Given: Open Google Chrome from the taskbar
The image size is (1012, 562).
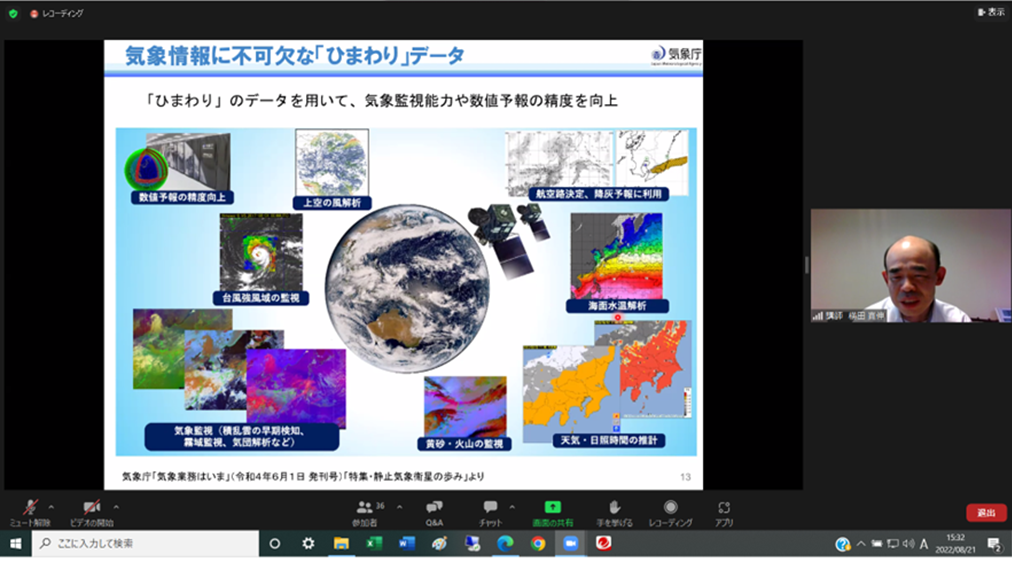Looking at the screenshot, I should point(538,543).
